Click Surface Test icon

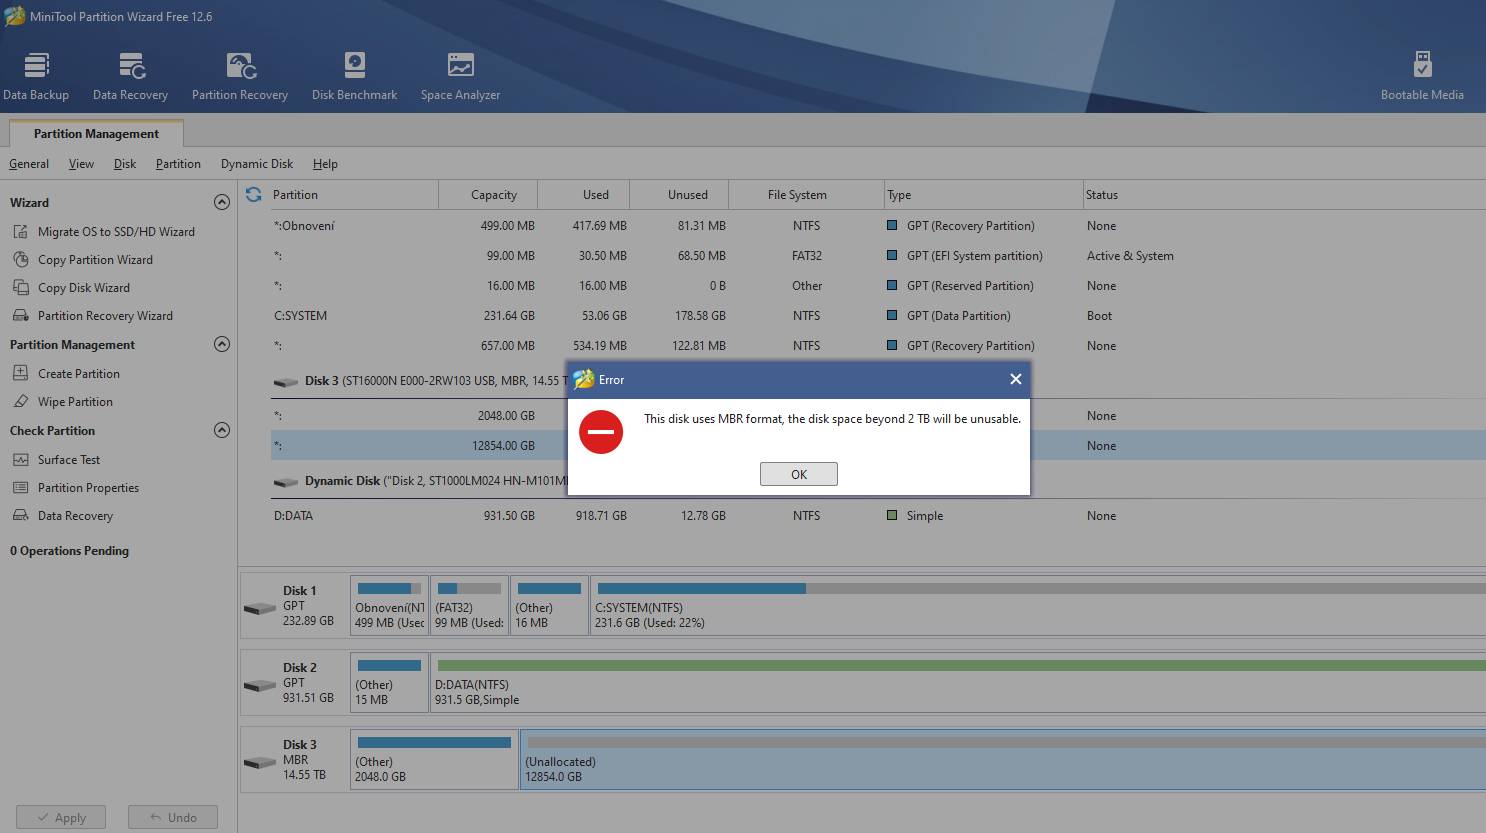[x=20, y=460]
